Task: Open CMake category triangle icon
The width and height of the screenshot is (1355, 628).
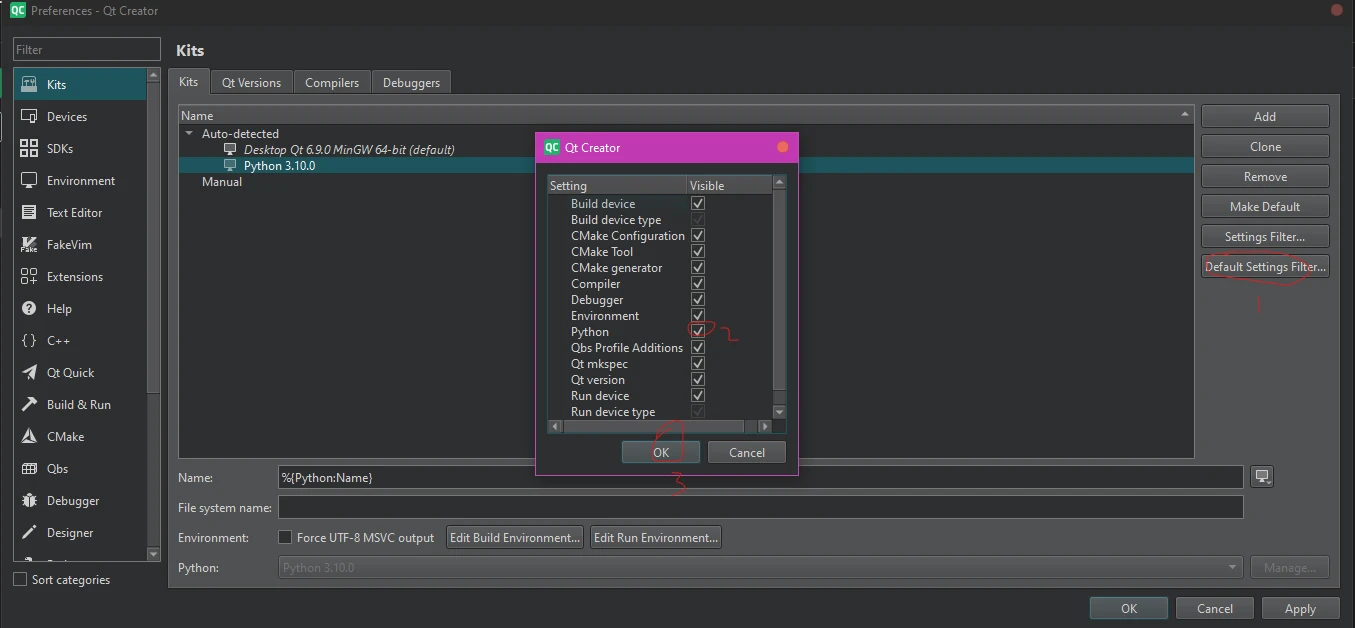Action: pos(29,437)
